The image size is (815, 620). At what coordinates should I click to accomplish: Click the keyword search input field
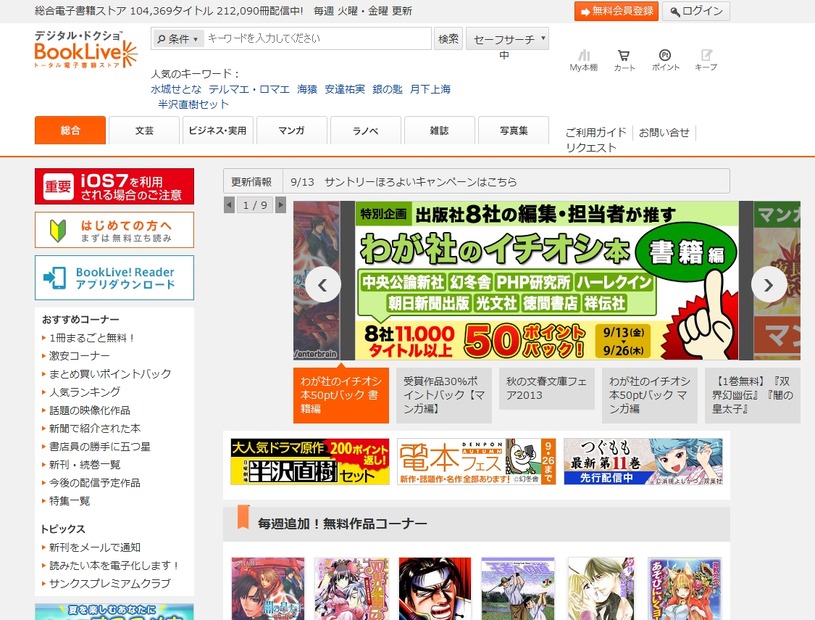[x=317, y=38]
